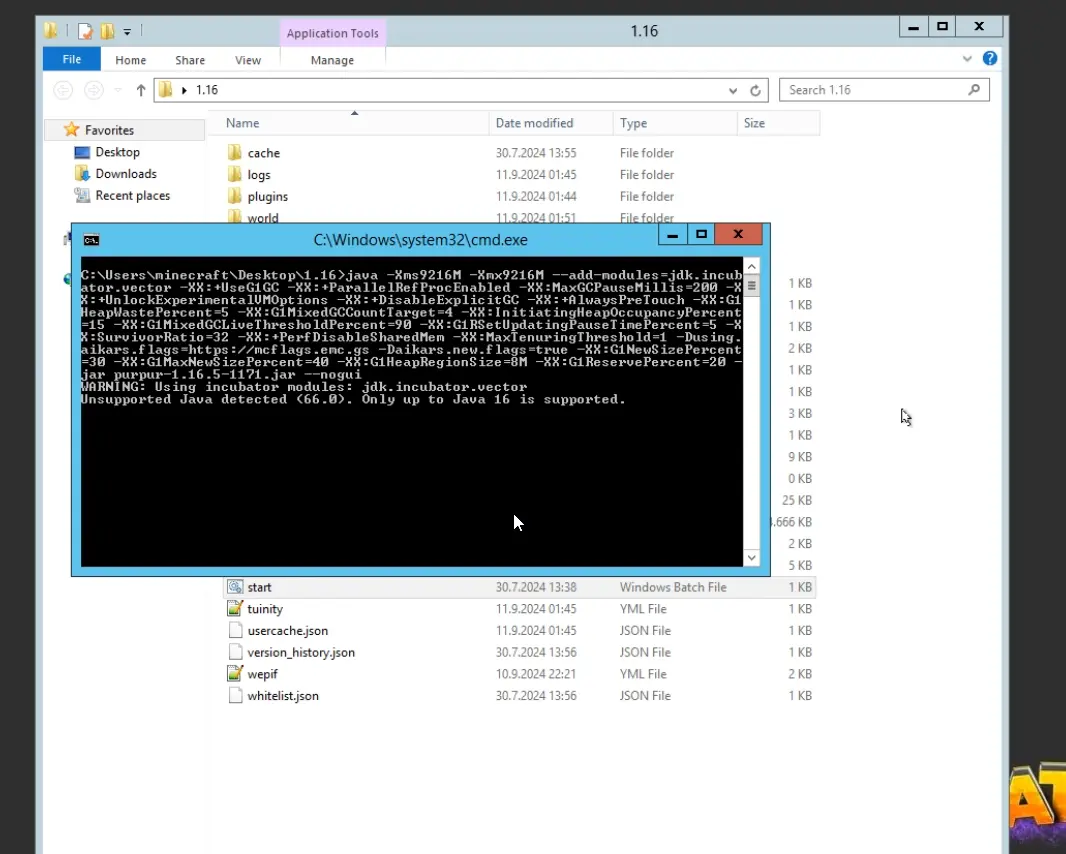Open the logs folder icon
Image resolution: width=1066 pixels, height=854 pixels.
click(235, 174)
